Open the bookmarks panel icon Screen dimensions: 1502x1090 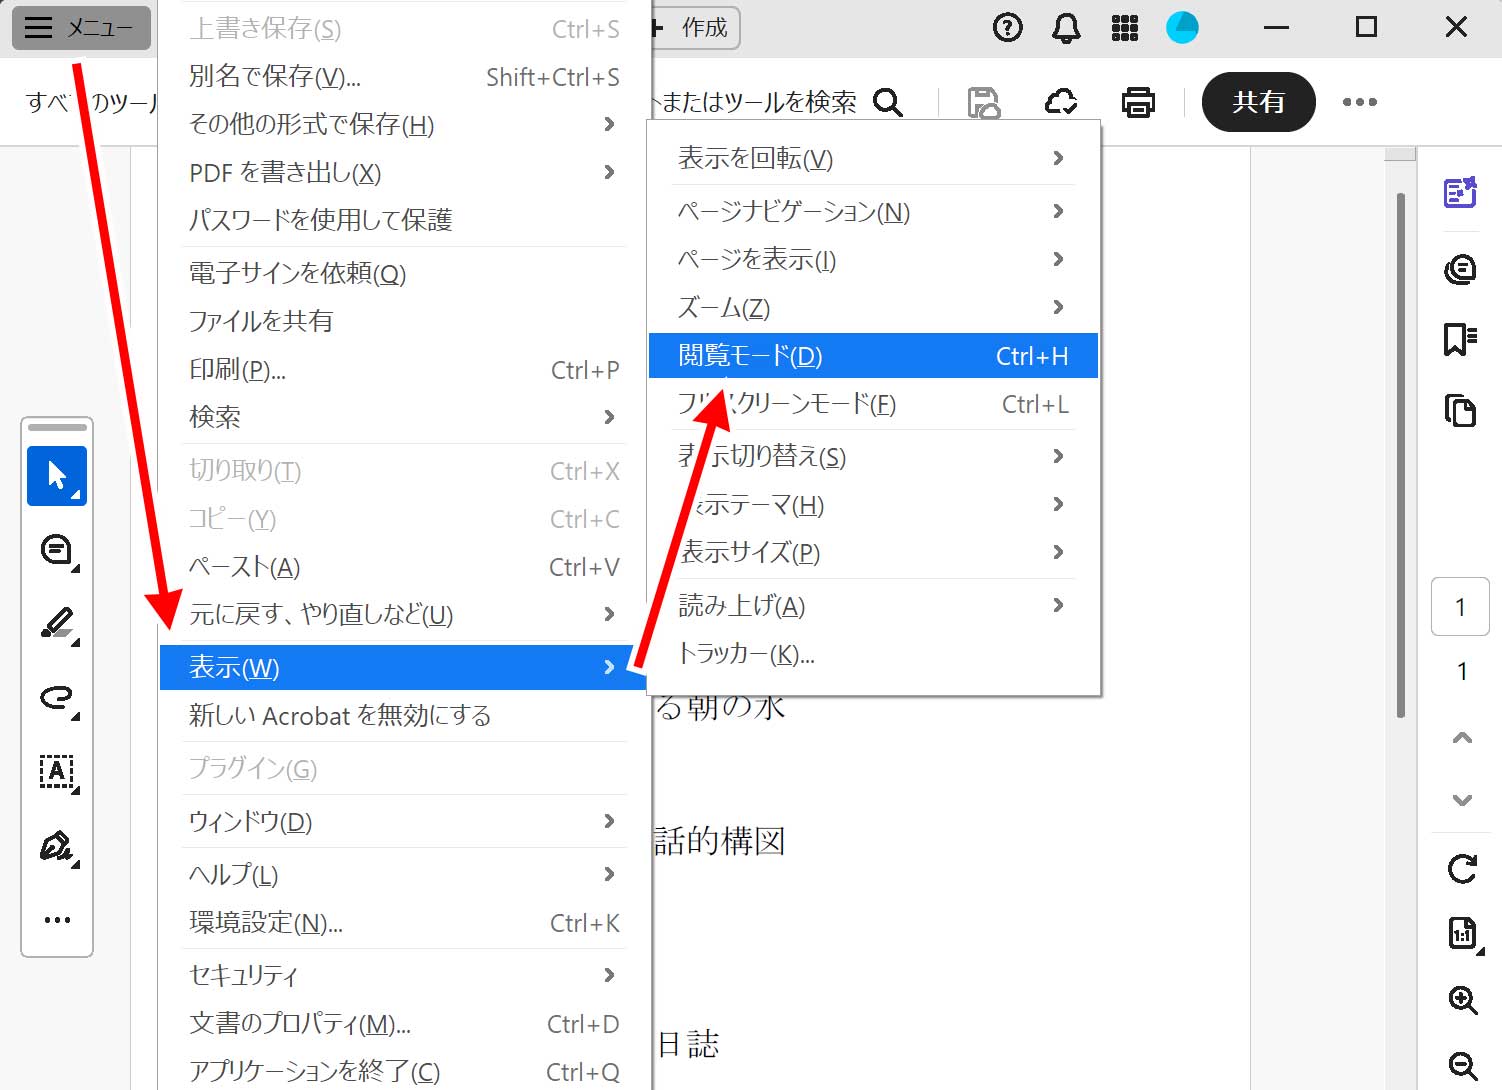tap(1461, 339)
